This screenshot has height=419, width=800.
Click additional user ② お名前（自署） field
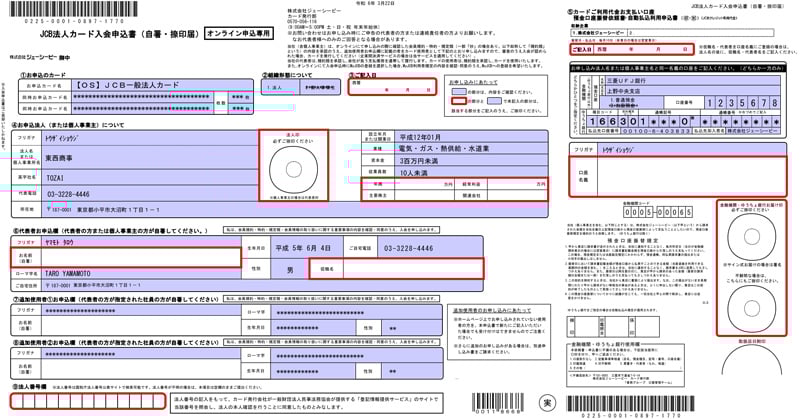click(x=141, y=369)
